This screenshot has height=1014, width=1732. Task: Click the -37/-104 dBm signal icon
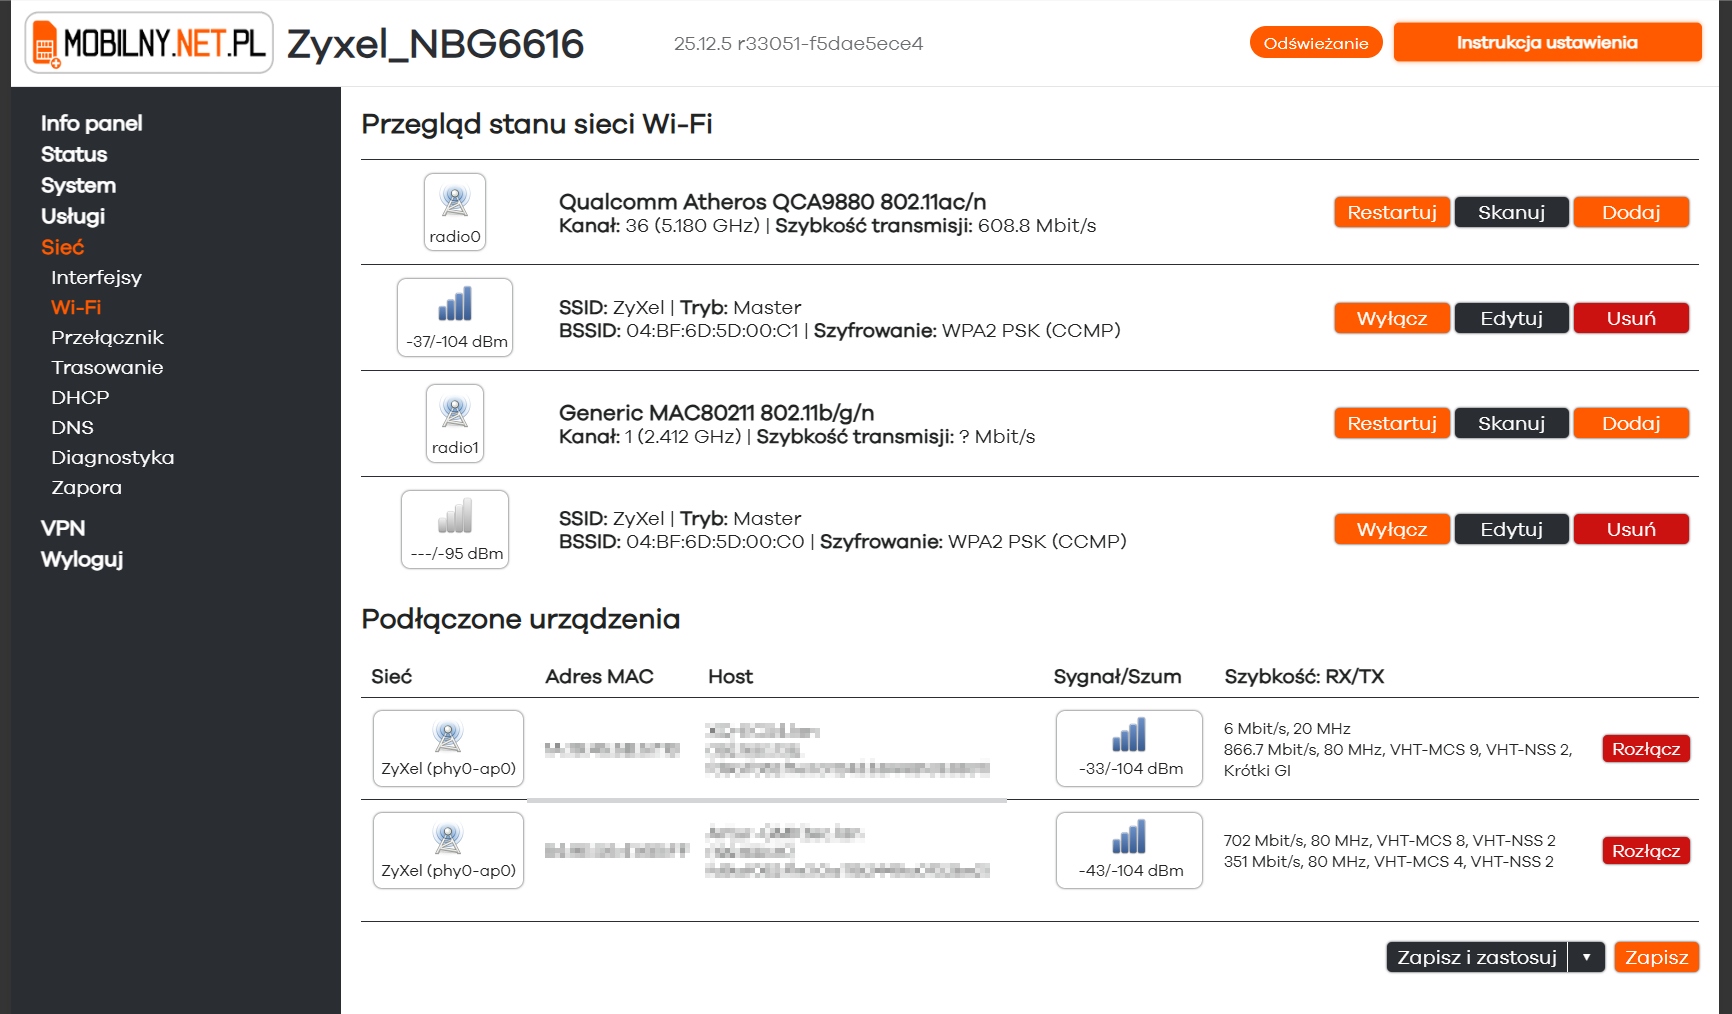(x=455, y=317)
